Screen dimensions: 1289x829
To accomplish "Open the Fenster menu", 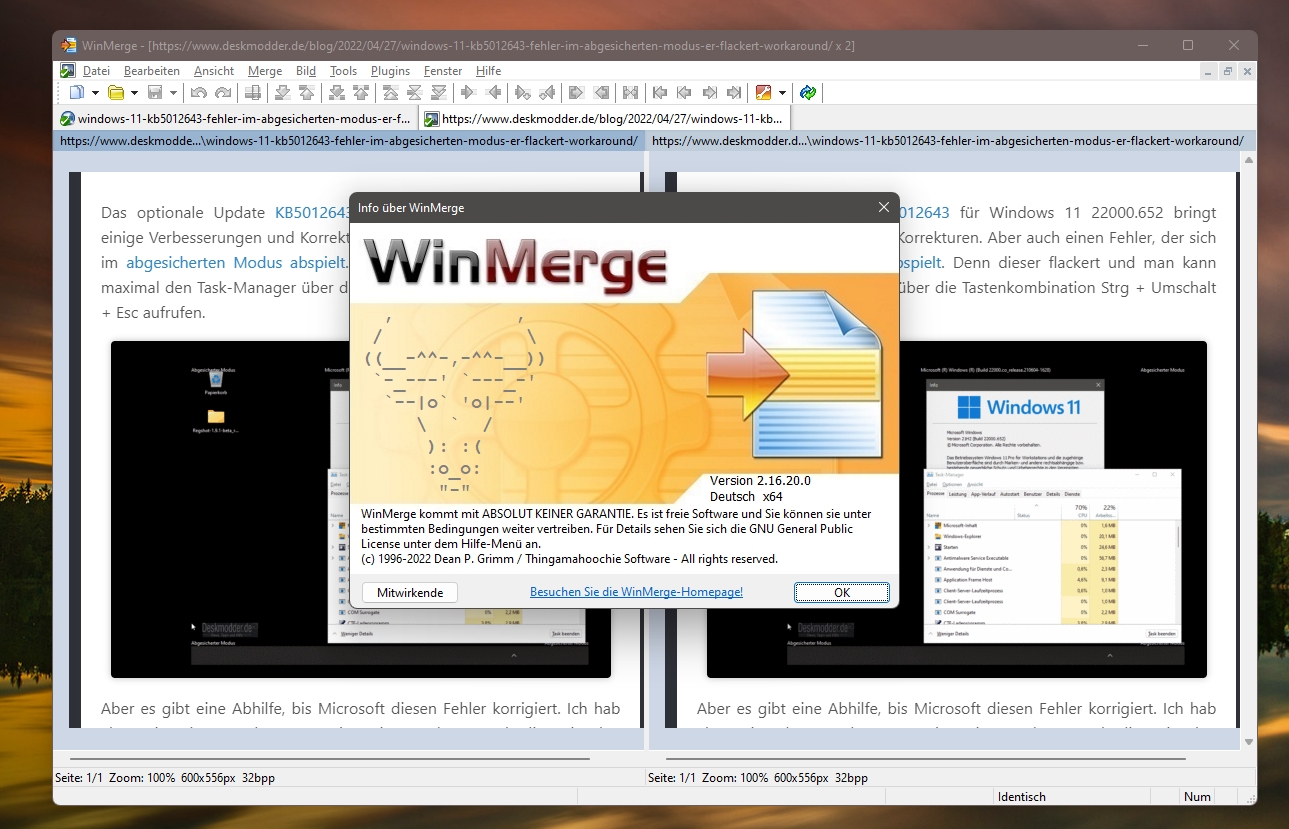I will (x=443, y=71).
